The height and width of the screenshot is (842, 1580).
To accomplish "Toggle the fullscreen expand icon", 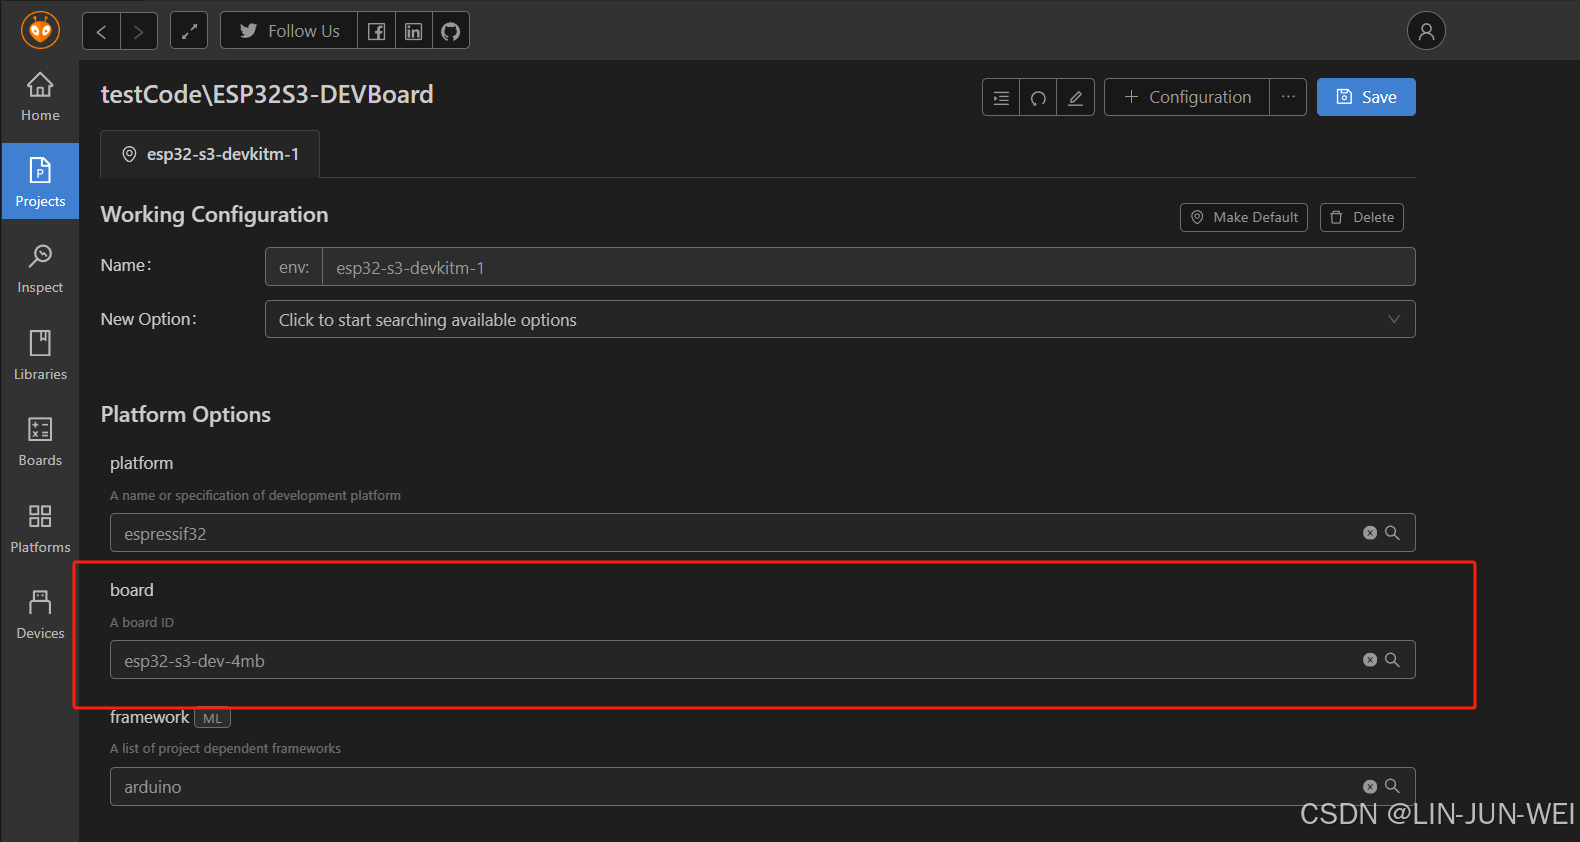I will pyautogui.click(x=189, y=31).
